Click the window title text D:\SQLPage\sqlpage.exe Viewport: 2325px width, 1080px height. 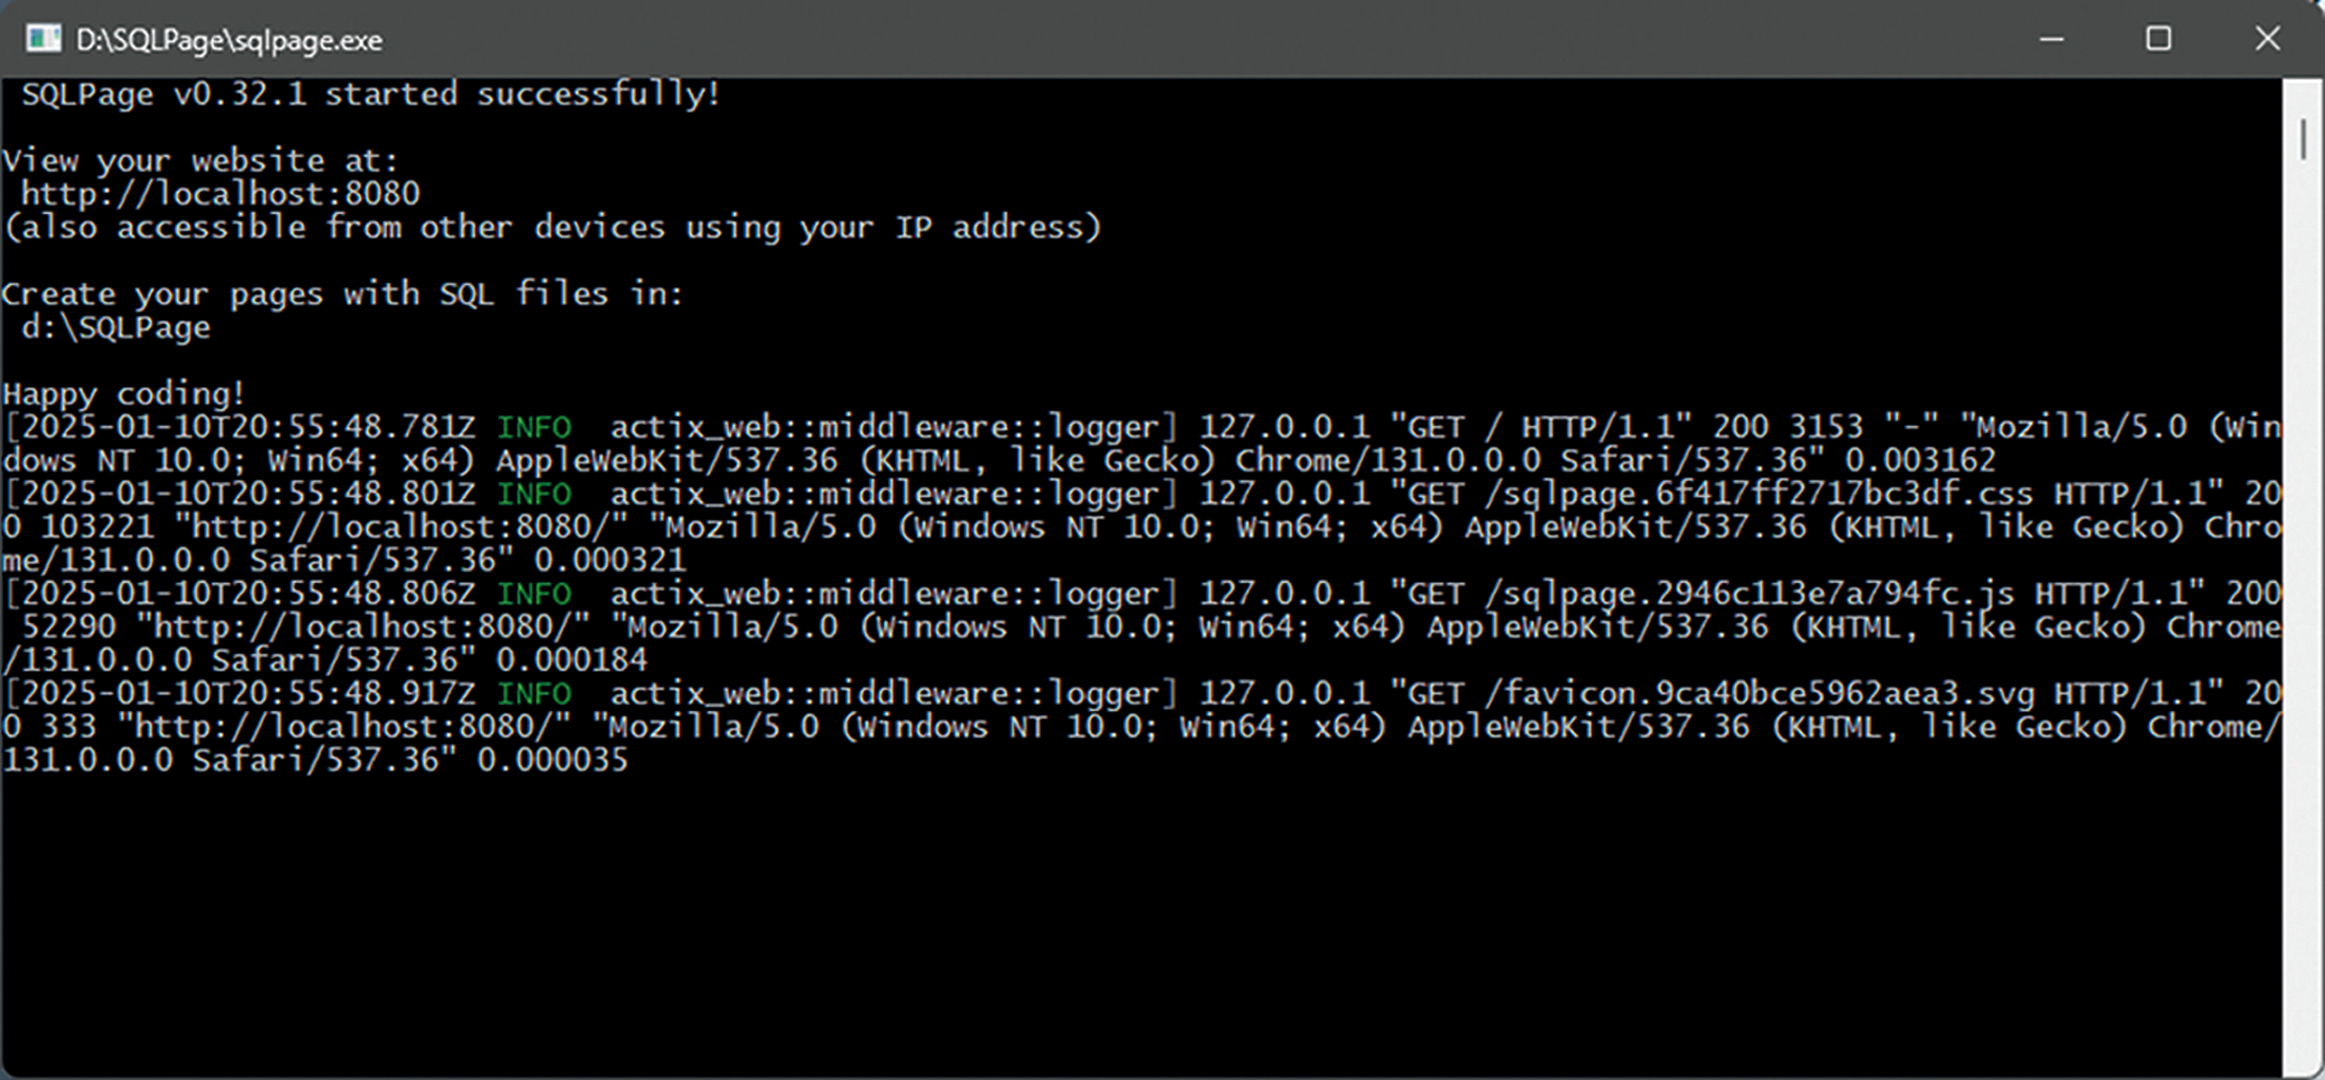point(229,40)
